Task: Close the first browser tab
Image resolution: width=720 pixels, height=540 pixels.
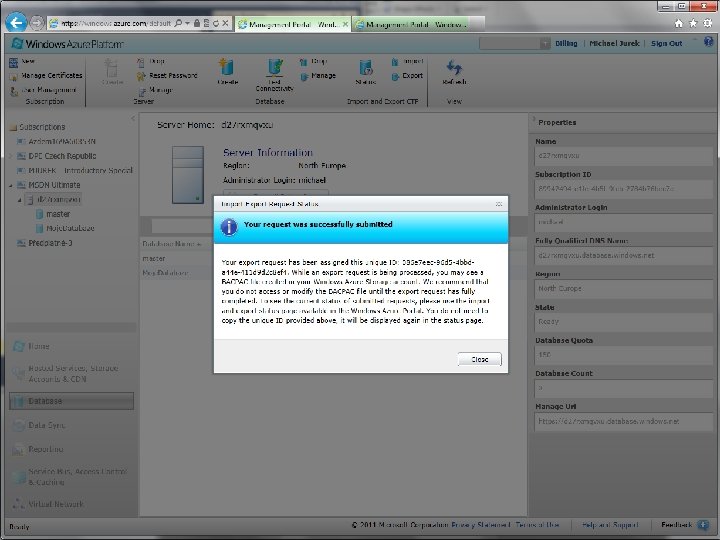Action: 345,24
